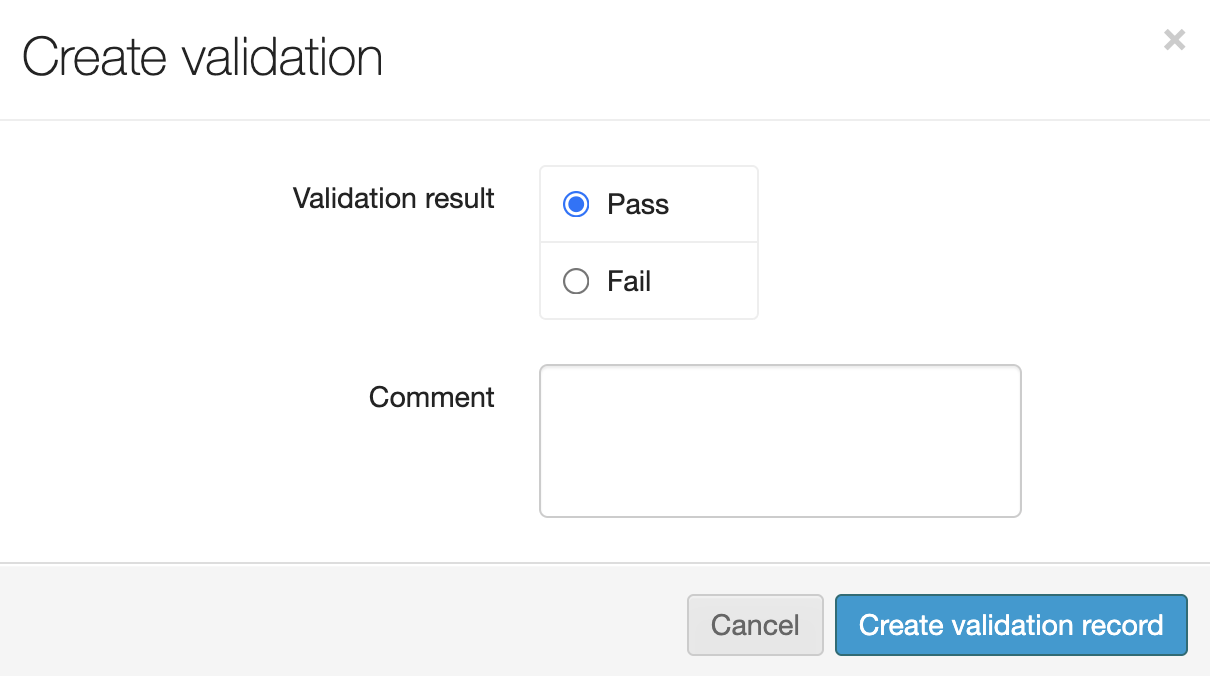This screenshot has height=676, width=1210.
Task: Close the Create validation dialog
Action: point(1174,40)
